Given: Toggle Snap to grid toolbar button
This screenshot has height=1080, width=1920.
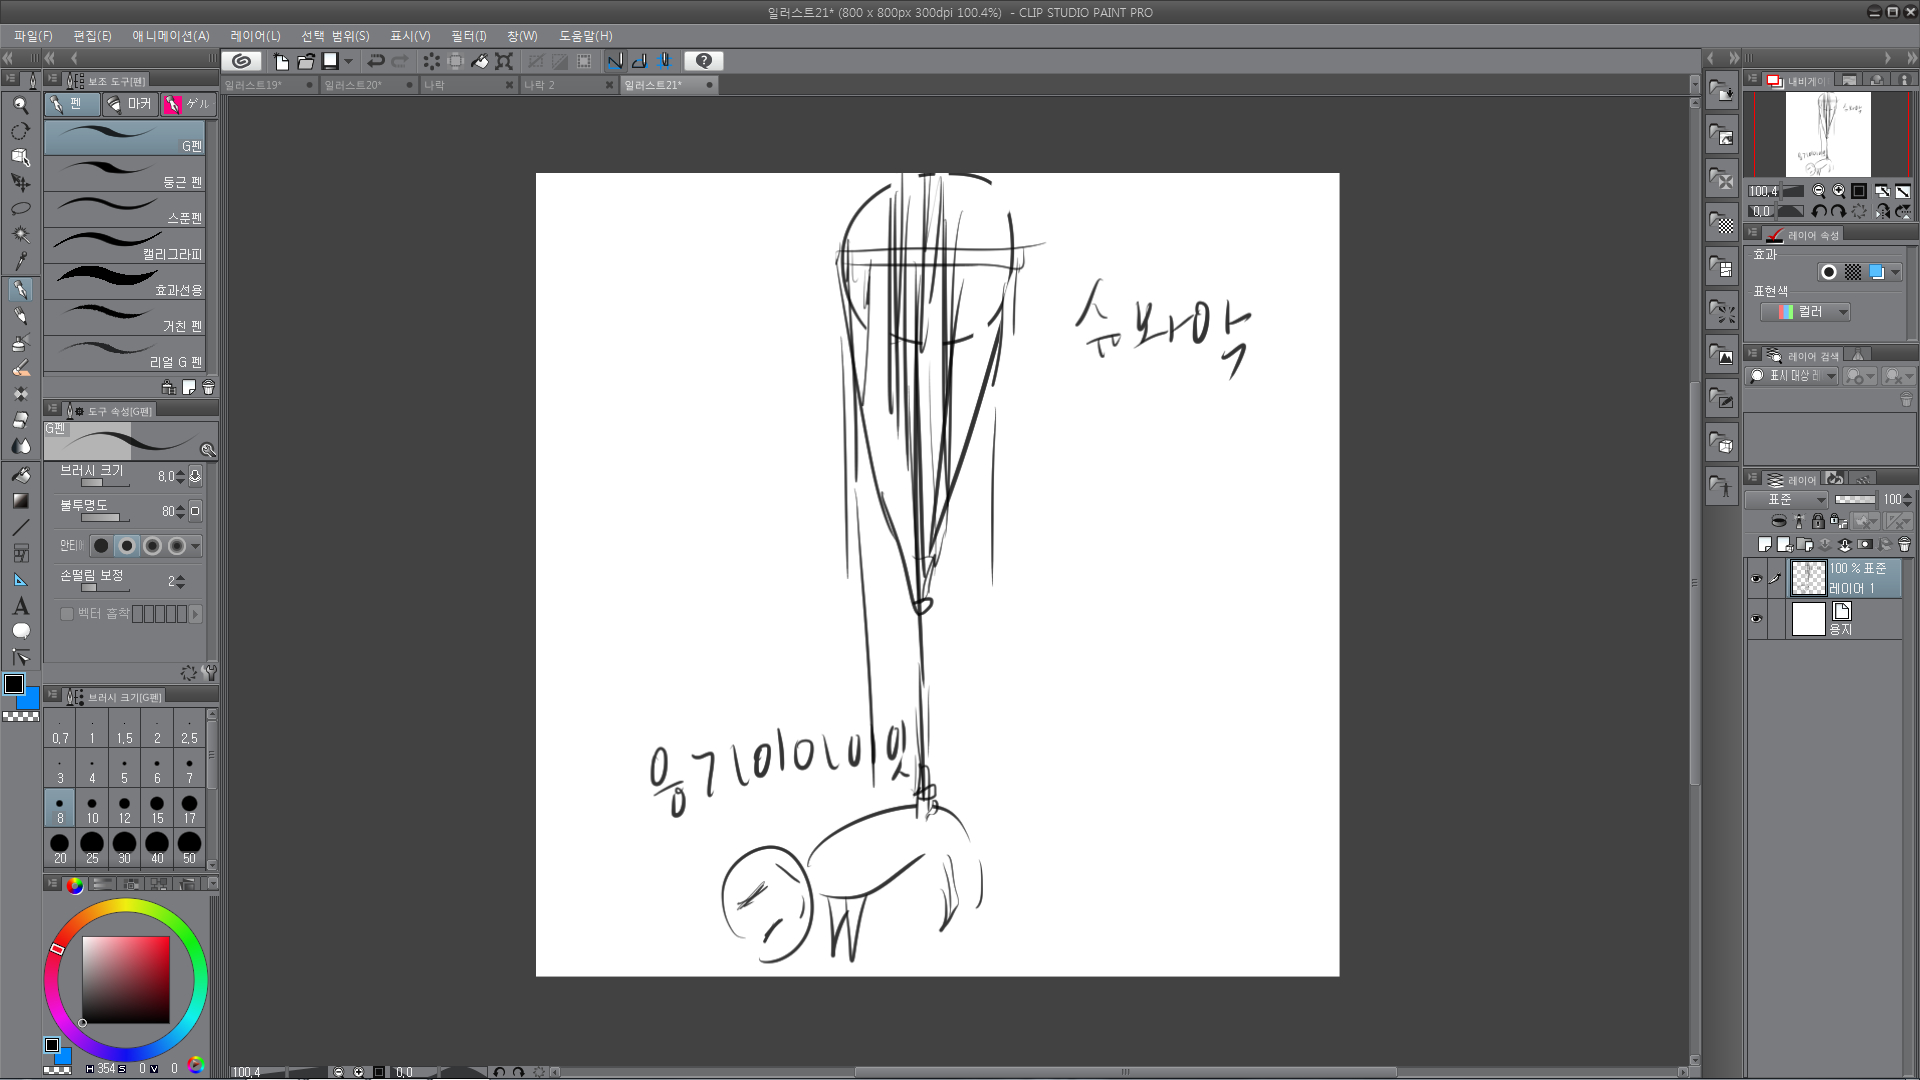Looking at the screenshot, I should pyautogui.click(x=663, y=61).
